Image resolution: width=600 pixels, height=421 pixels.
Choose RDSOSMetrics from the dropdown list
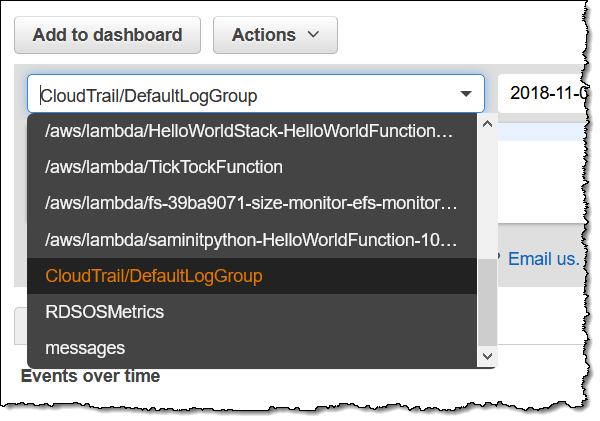[x=105, y=312]
